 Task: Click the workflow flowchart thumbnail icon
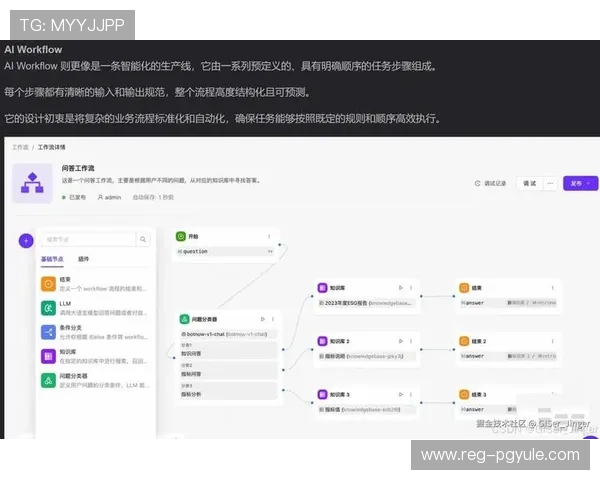tap(32, 183)
